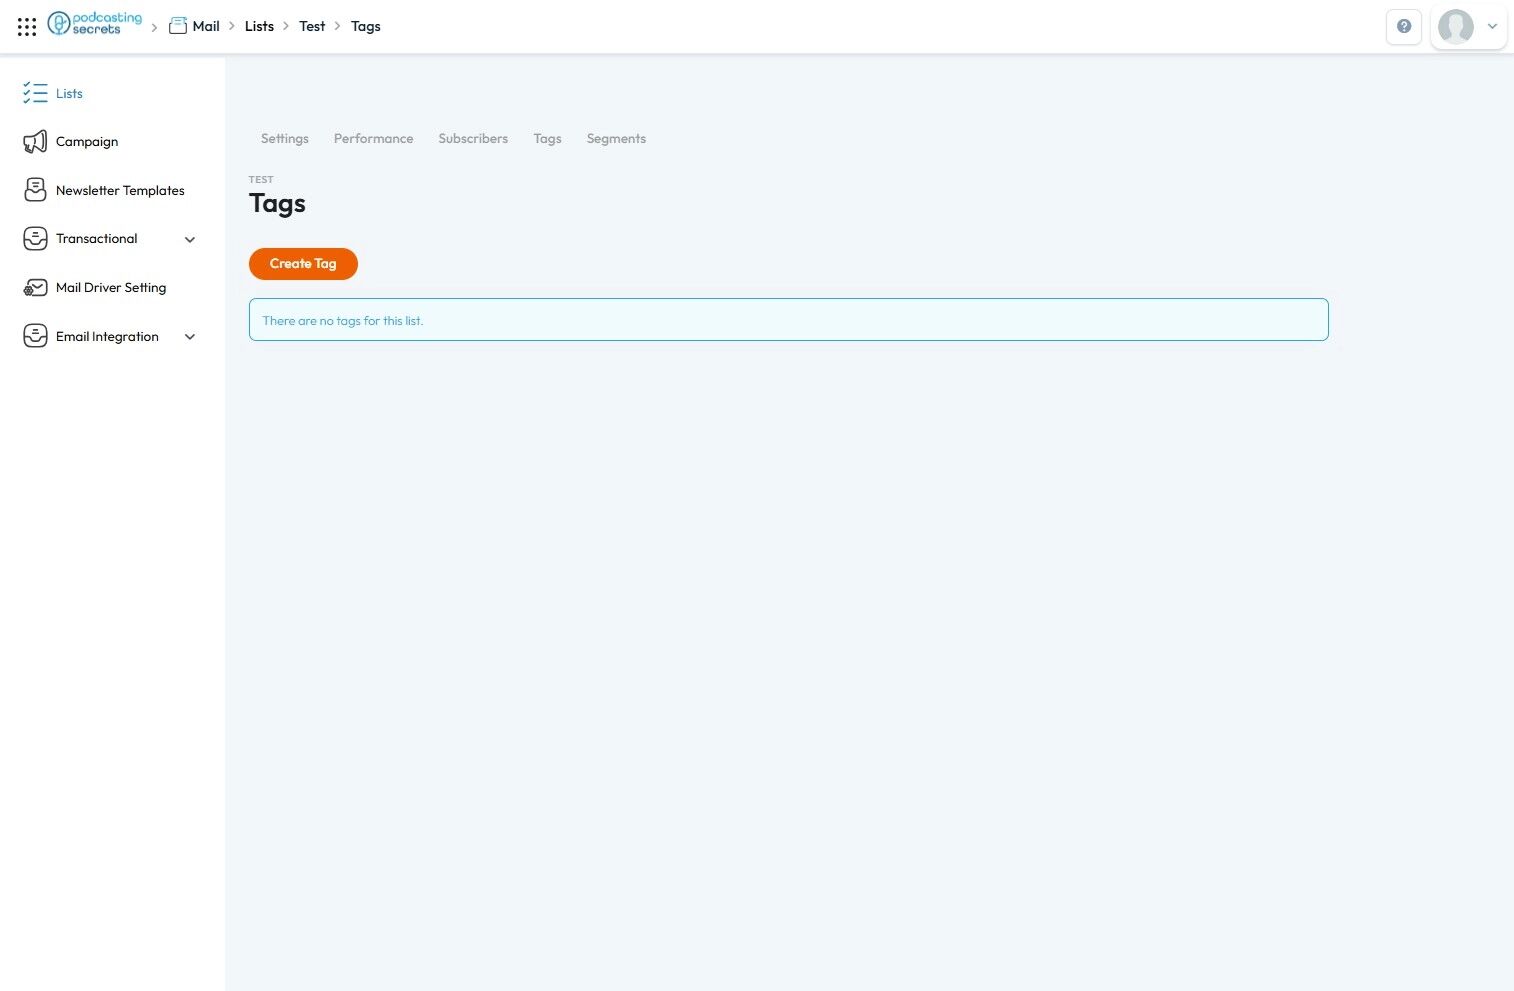This screenshot has height=991, width=1514.
Task: Click the Lists checklist icon in sidebar
Action: 35,93
